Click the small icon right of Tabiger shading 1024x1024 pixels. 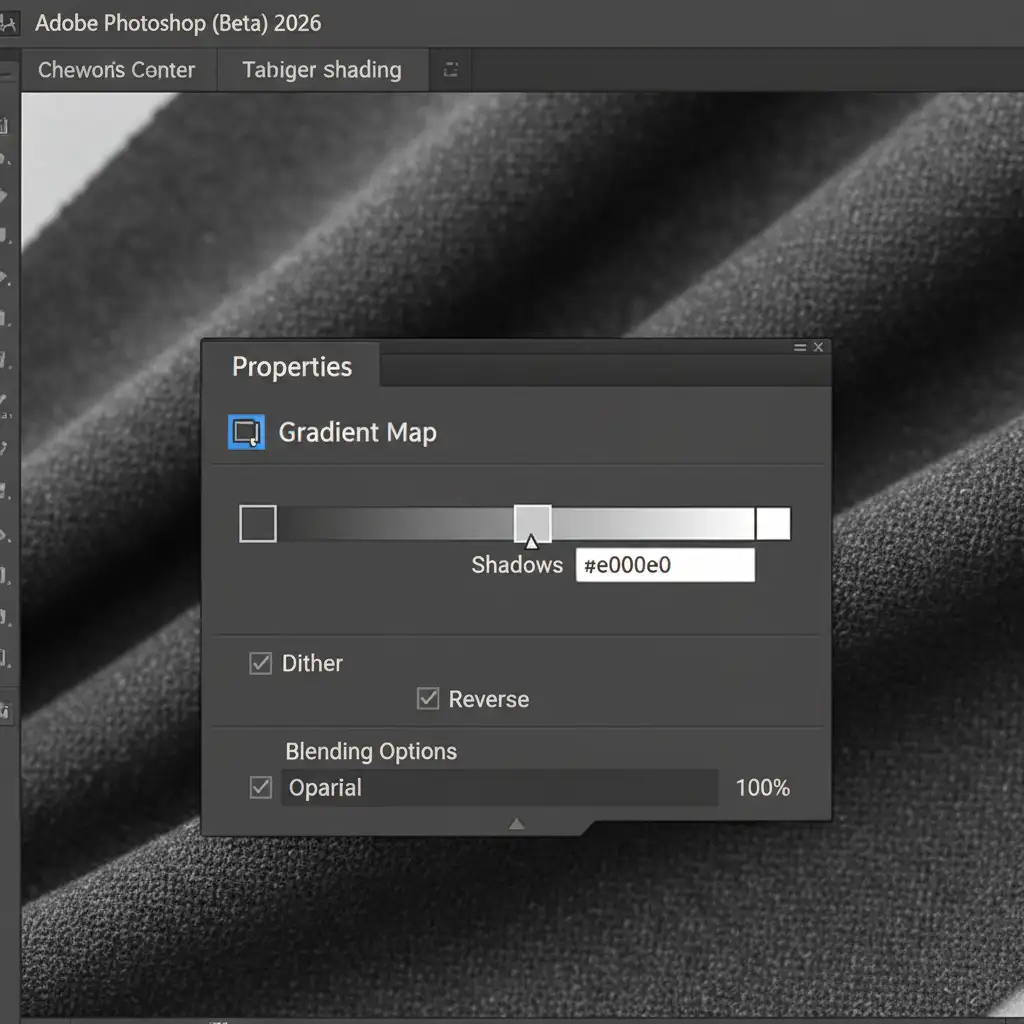(451, 70)
